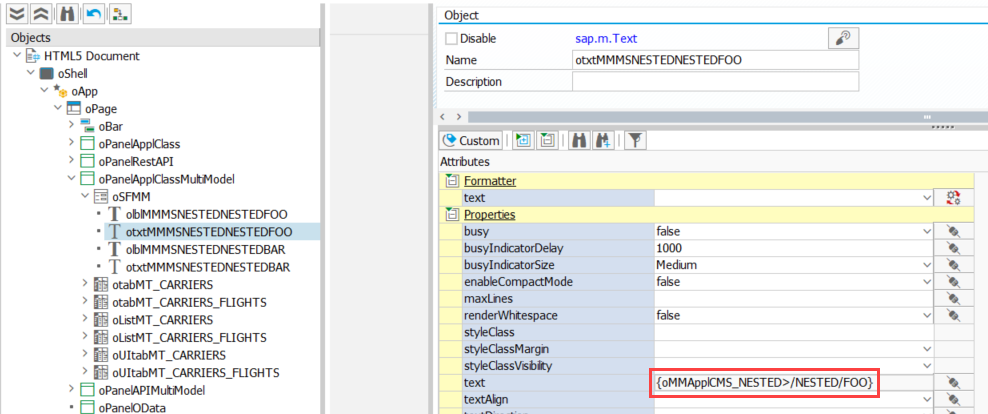Expand all attribute groups icon
988x414 pixels.
523,141
